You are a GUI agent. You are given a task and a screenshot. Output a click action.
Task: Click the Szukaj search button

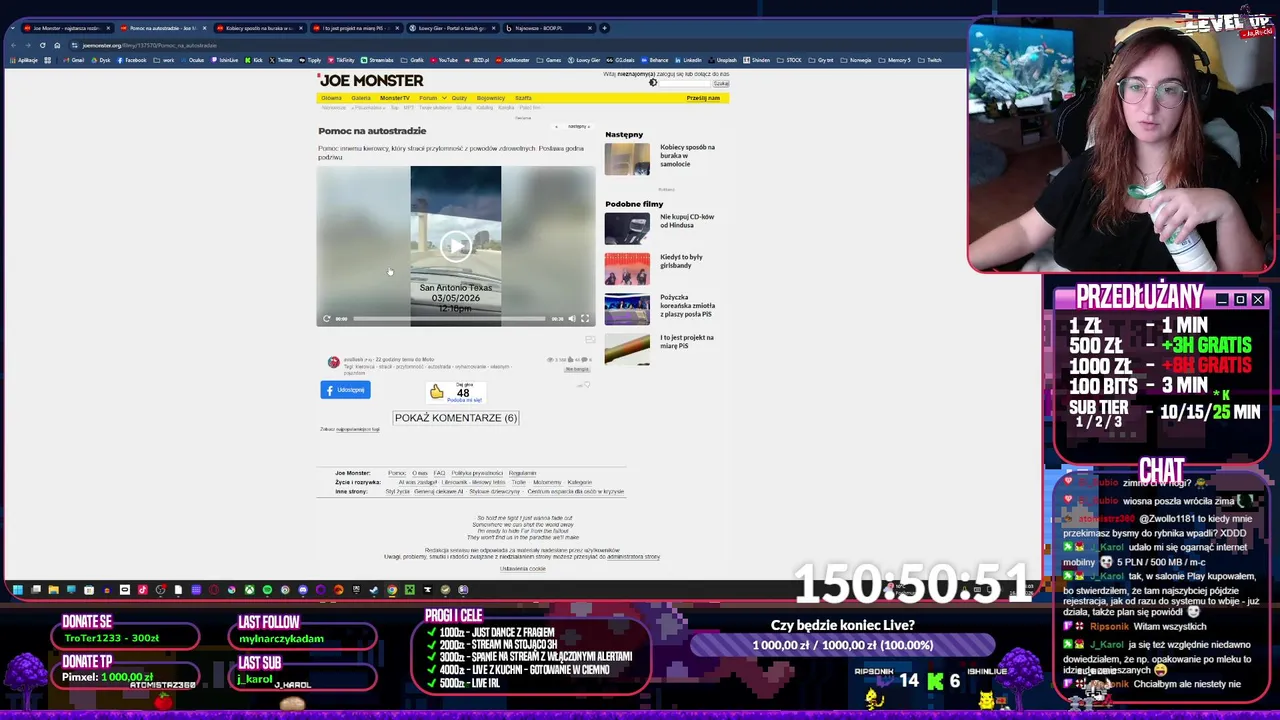point(721,83)
